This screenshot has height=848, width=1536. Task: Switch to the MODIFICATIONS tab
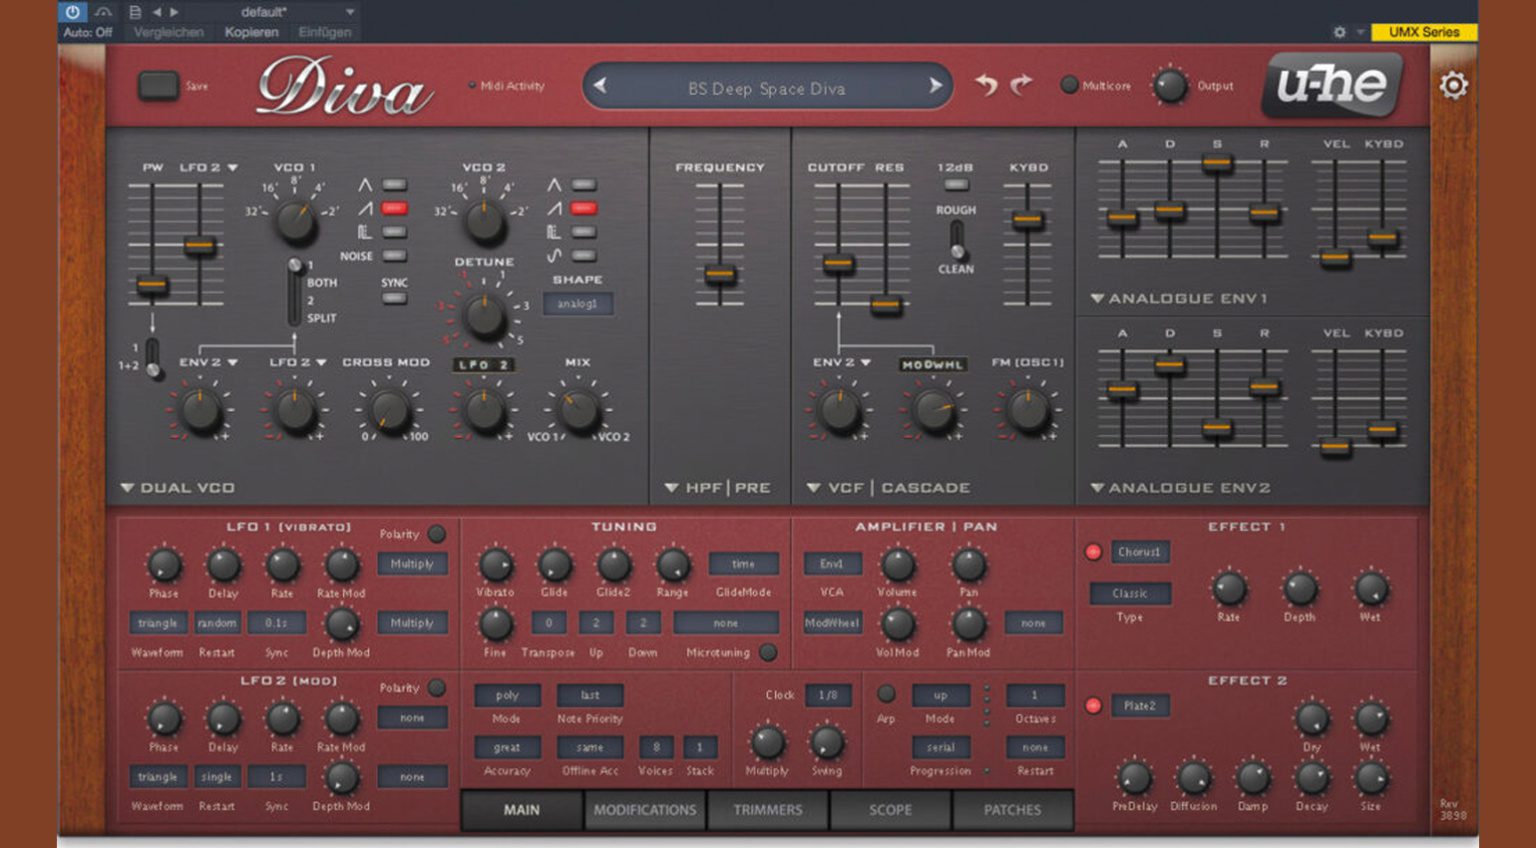tap(644, 810)
